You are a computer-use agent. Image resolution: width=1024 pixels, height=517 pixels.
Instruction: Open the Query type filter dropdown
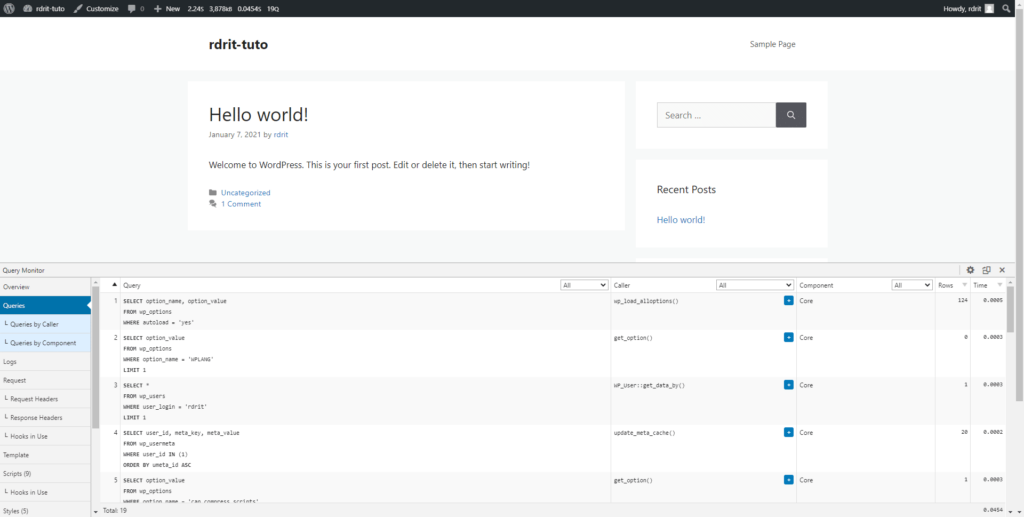tap(584, 285)
